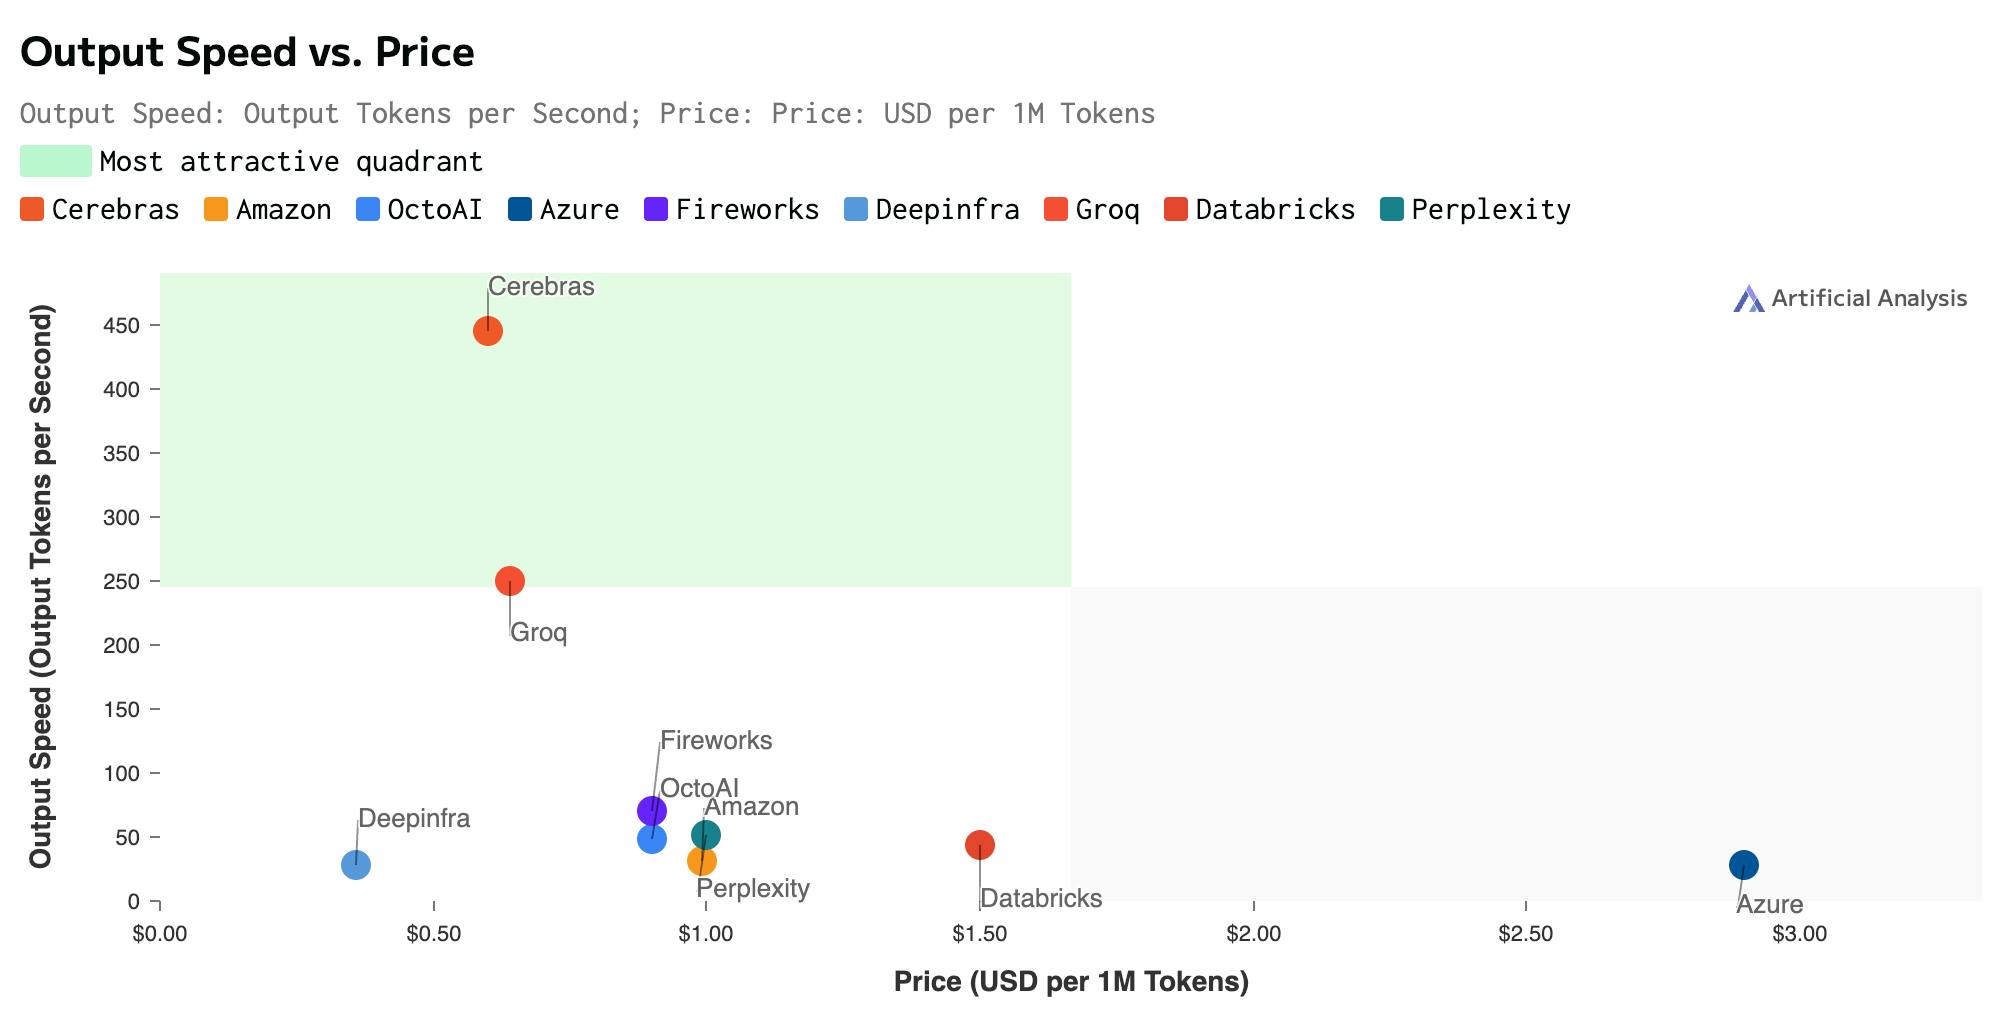This screenshot has width=2008, height=1028.
Task: Click the Deepinfra legend item
Action: [x=933, y=210]
